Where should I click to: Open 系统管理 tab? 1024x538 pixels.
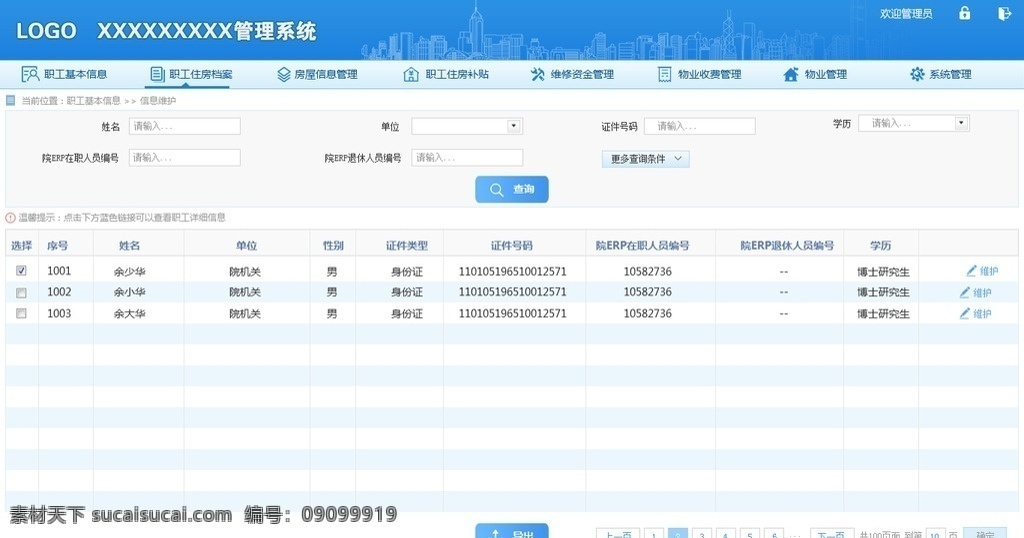tap(941, 74)
